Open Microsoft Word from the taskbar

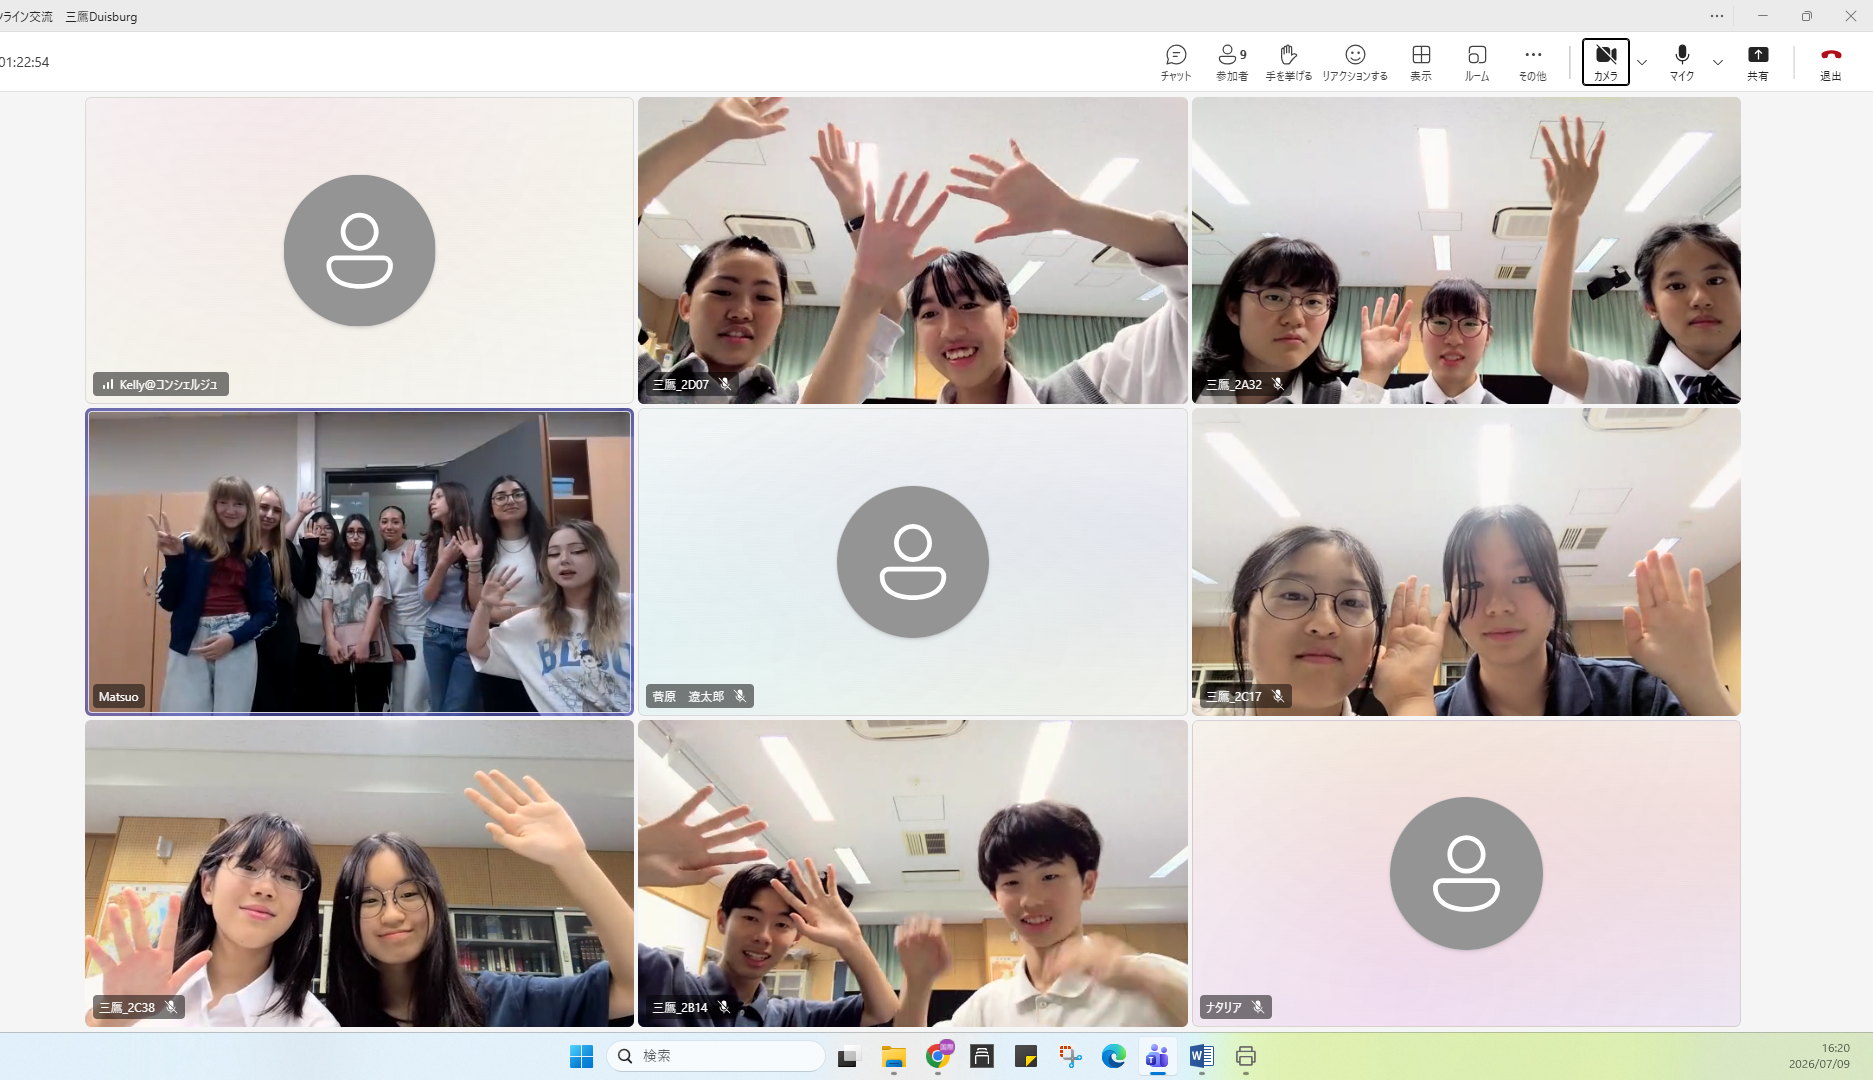coord(1201,1056)
